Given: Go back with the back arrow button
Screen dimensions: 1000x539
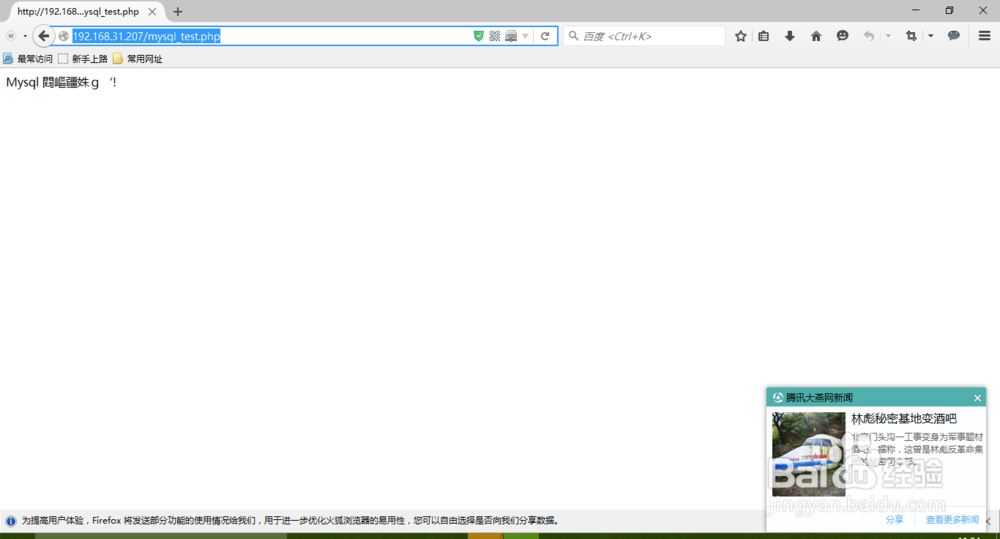Looking at the screenshot, I should [43, 36].
